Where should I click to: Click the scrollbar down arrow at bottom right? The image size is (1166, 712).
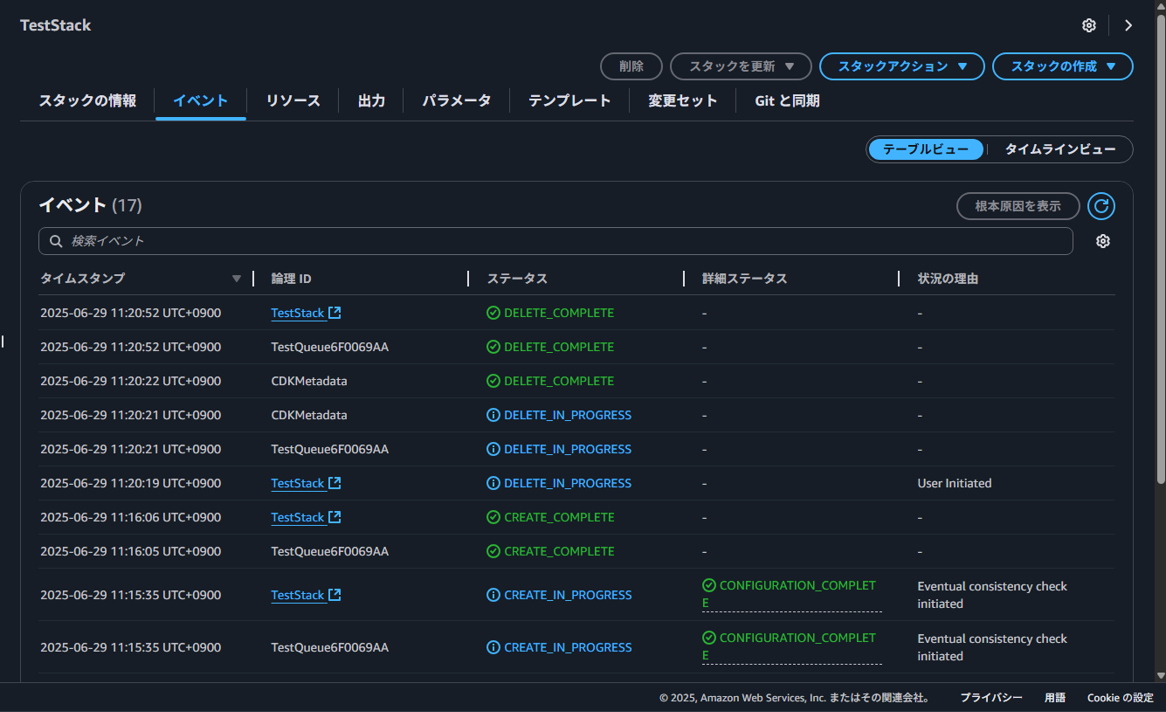[x=1161, y=676]
